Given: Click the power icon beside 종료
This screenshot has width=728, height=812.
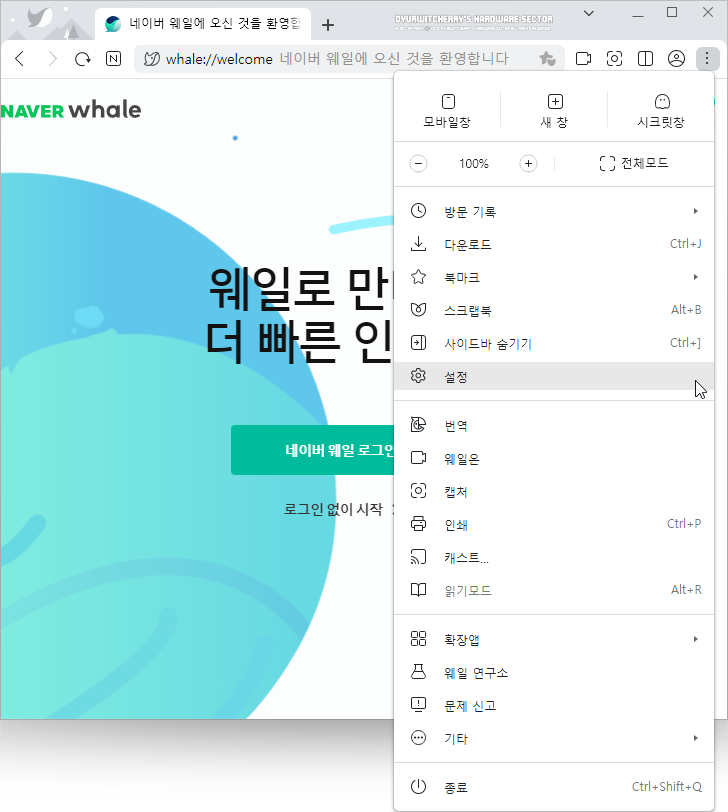Looking at the screenshot, I should pyautogui.click(x=418, y=787).
